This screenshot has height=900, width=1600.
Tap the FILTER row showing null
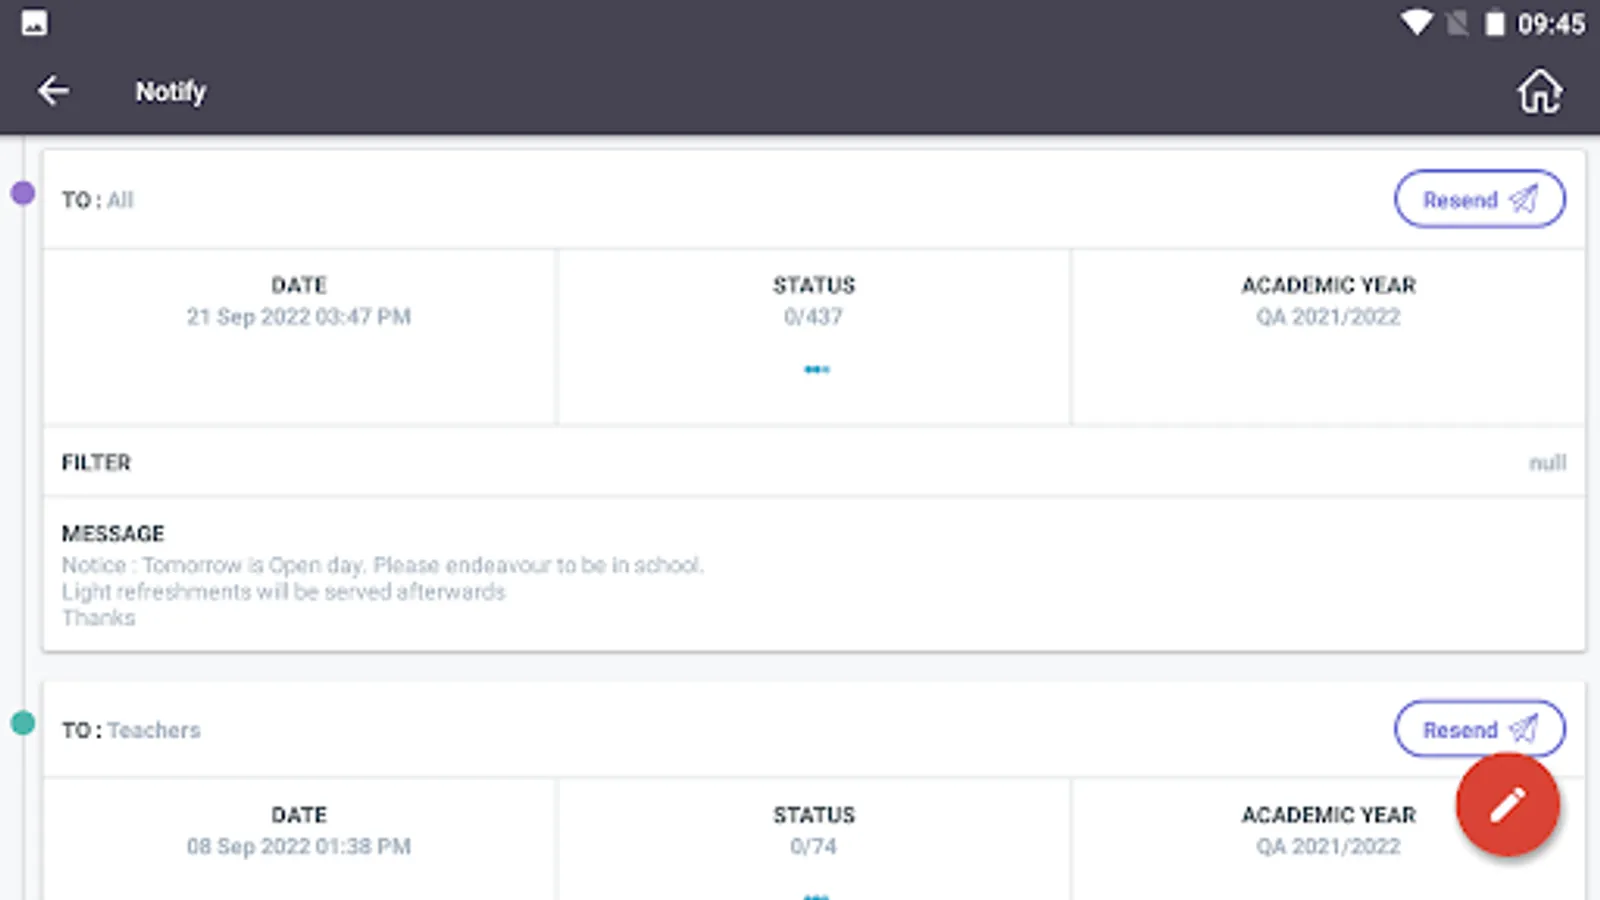coord(813,462)
